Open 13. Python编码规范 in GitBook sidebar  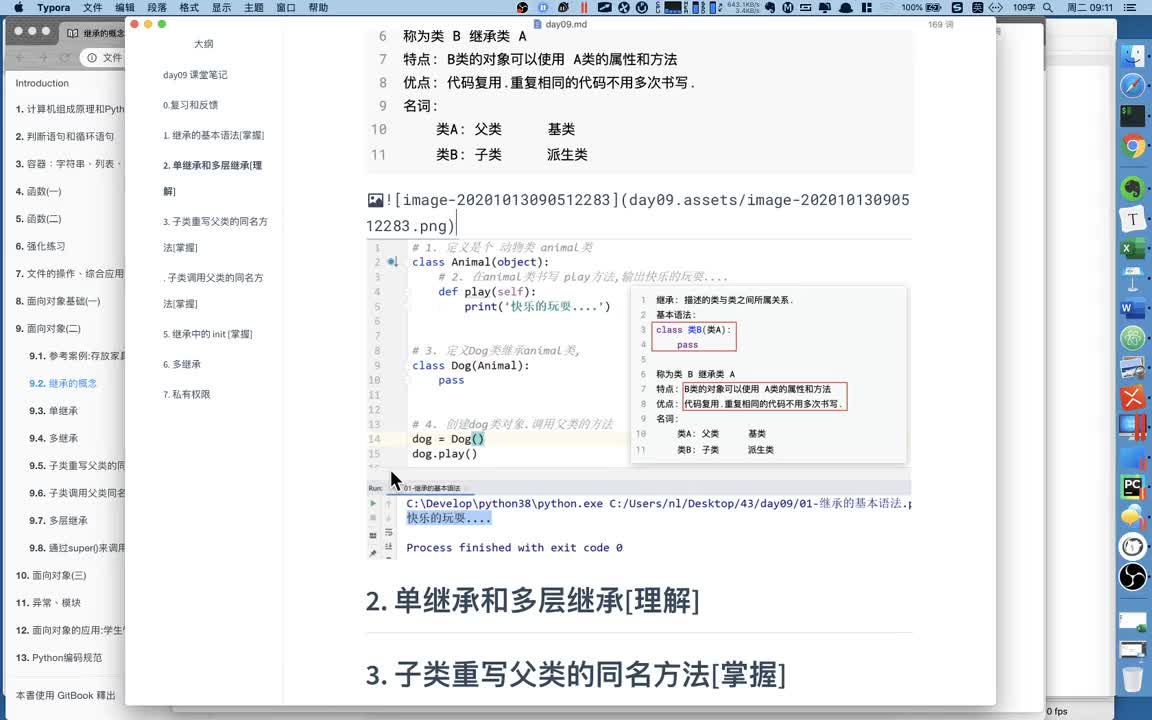coord(59,658)
